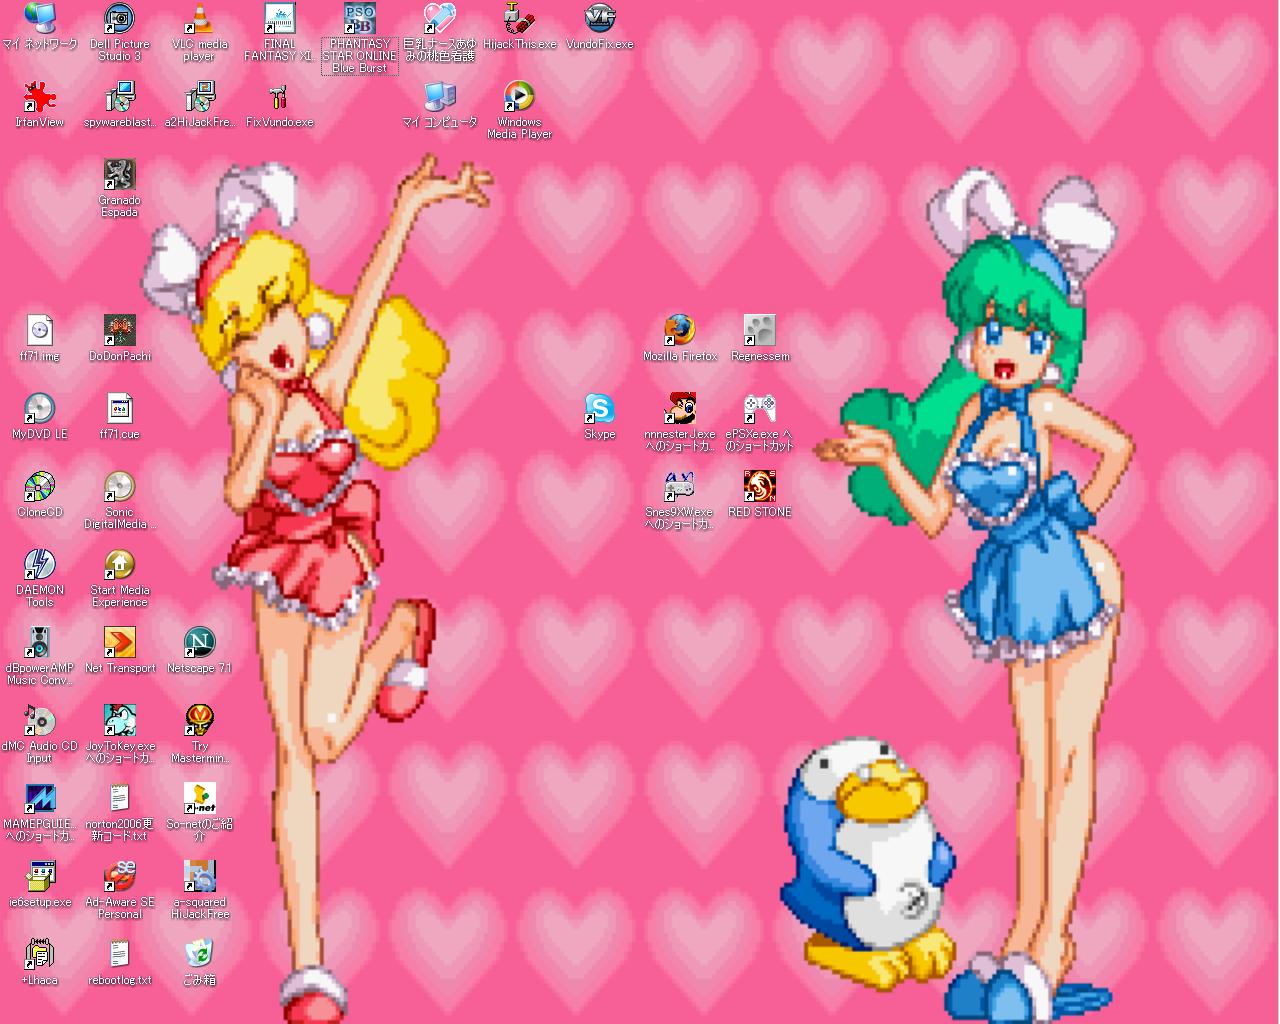Launch the CloneCD shortcut
This screenshot has width=1280, height=1024.
tap(40, 486)
